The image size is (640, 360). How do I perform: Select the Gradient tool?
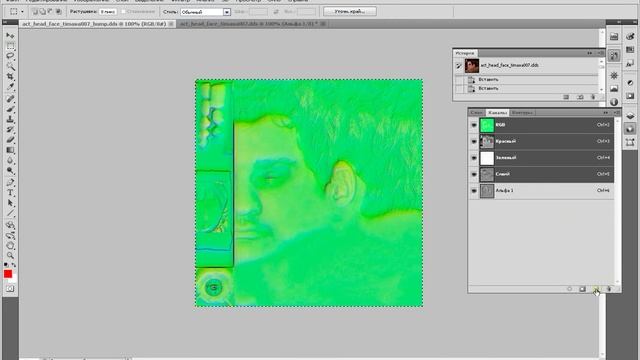click(10, 150)
